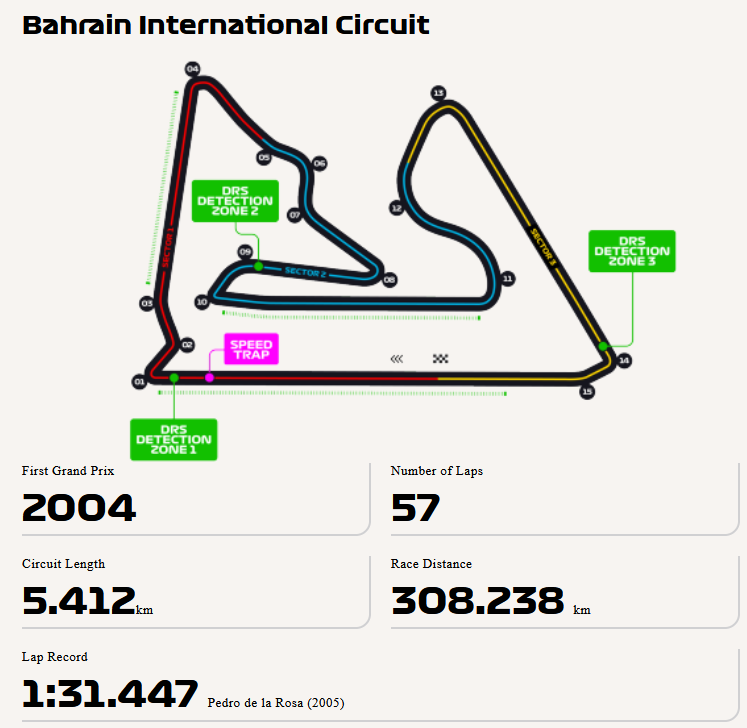Click the 308.238 race distance value
Screen dimensions: 747x728
click(478, 600)
